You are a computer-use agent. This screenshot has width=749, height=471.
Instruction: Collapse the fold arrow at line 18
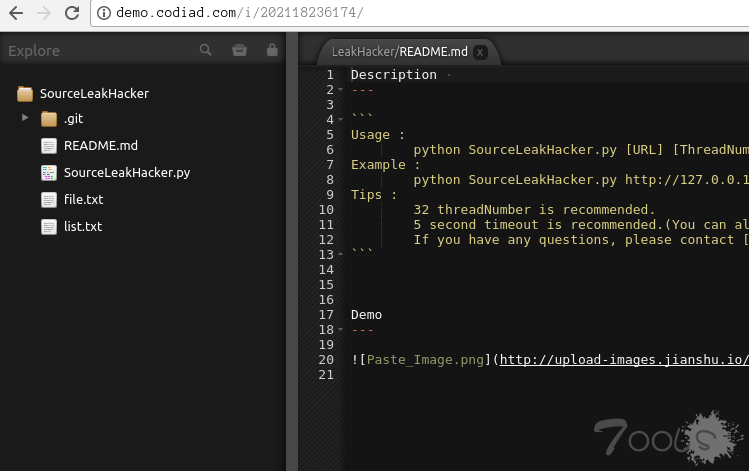(x=341, y=330)
